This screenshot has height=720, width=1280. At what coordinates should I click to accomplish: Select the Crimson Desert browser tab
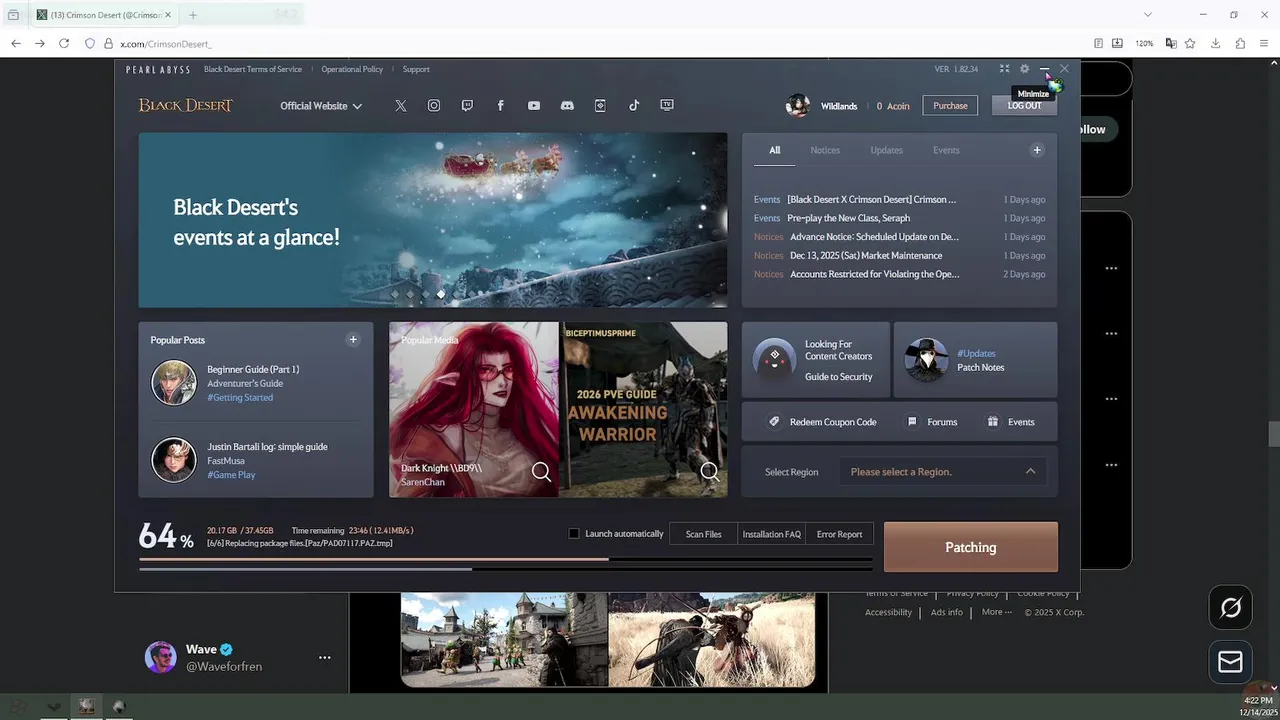103,15
